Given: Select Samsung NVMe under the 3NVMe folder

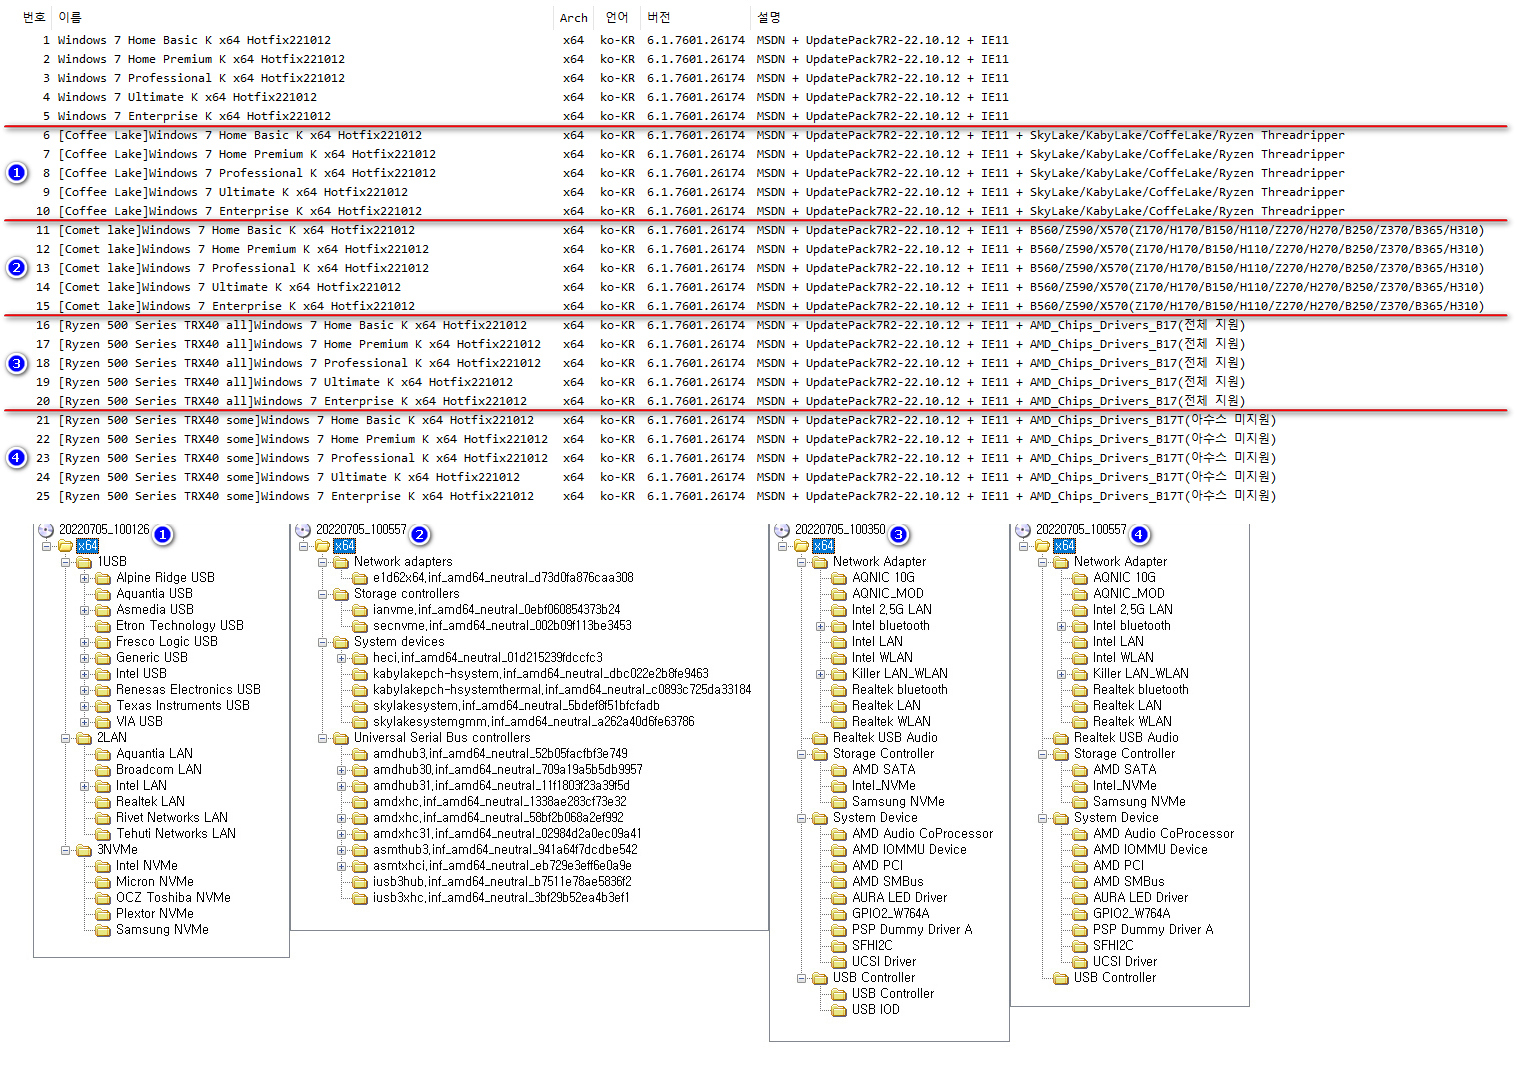Looking at the screenshot, I should click(162, 930).
